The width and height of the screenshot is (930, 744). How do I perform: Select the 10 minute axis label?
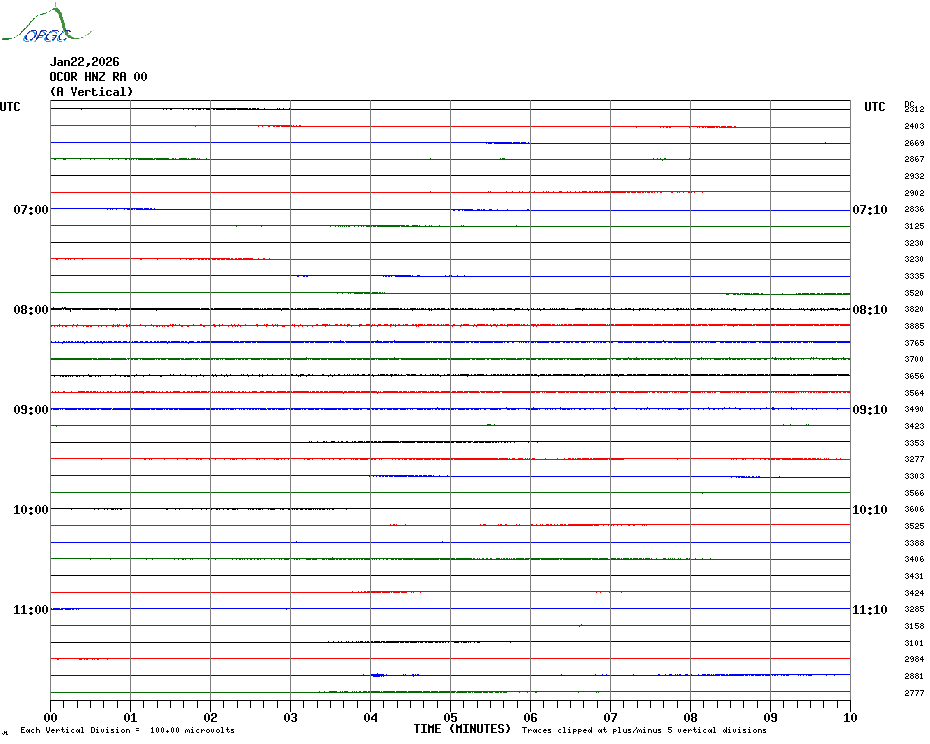coord(849,717)
